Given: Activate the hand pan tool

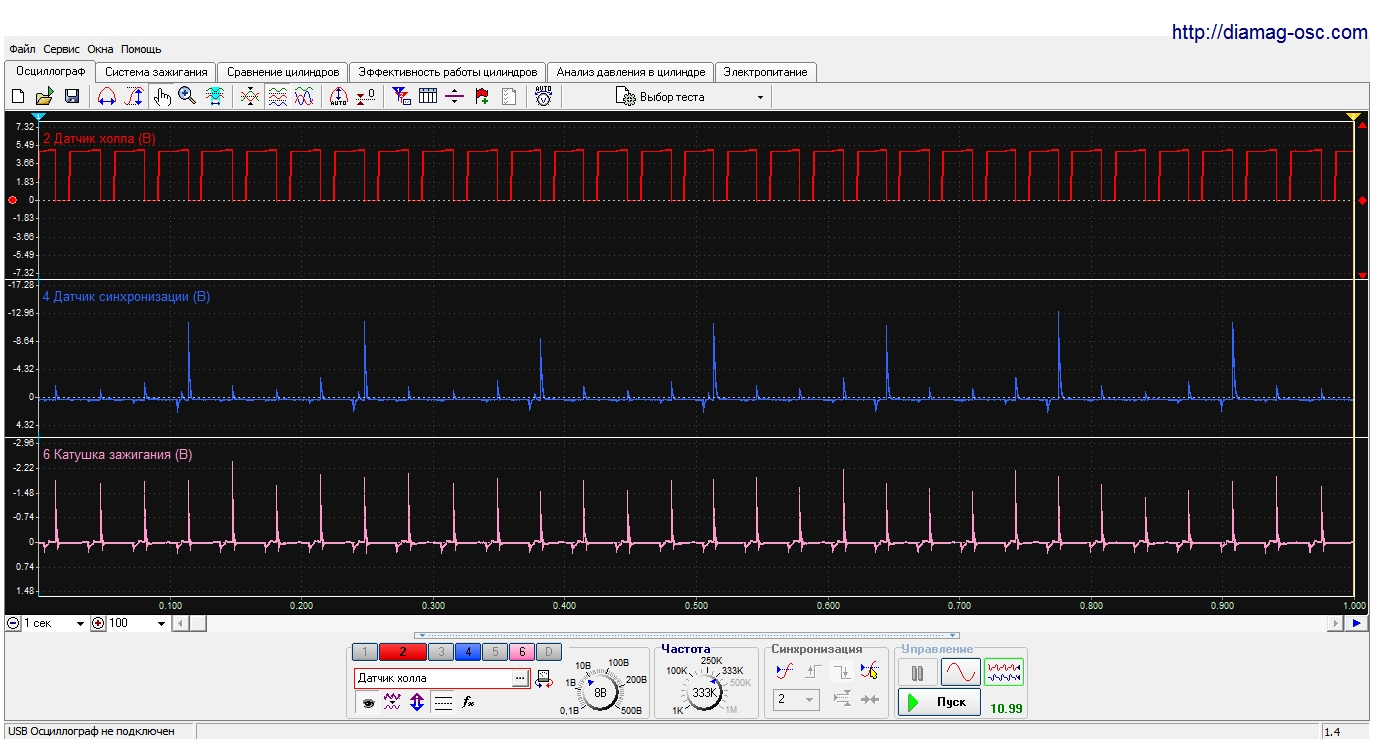Looking at the screenshot, I should 162,97.
